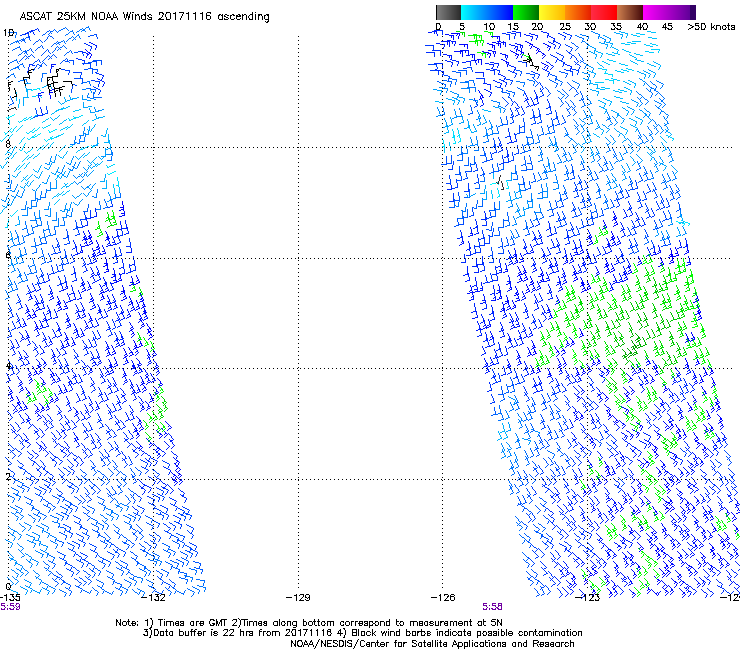Click the '40' label under the color legend
Image resolution: width=740 pixels, height=650 pixels.
pyautogui.click(x=642, y=27)
